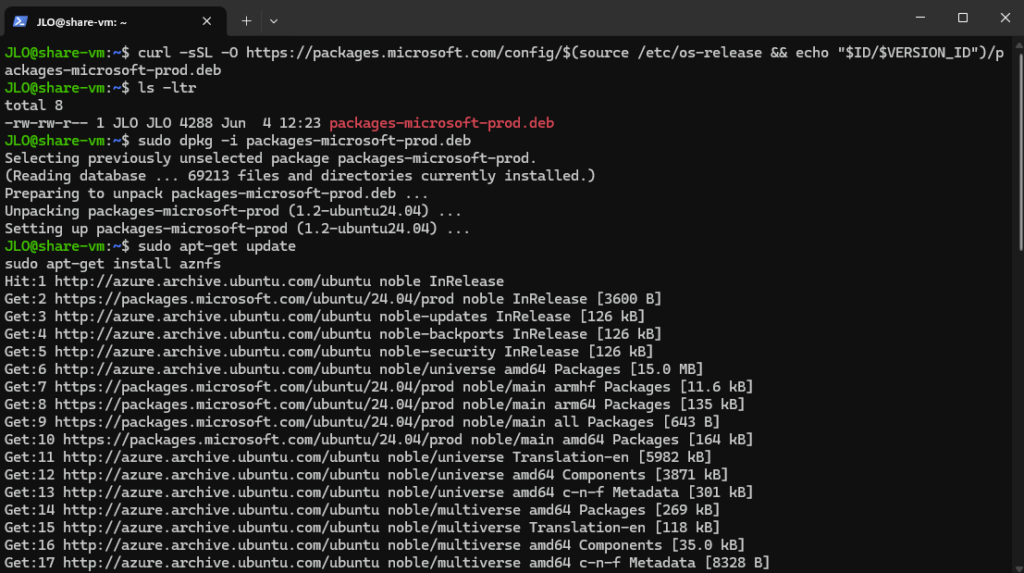This screenshot has width=1024, height=573.
Task: Click the Get:12 universe Components line
Action: coord(366,476)
